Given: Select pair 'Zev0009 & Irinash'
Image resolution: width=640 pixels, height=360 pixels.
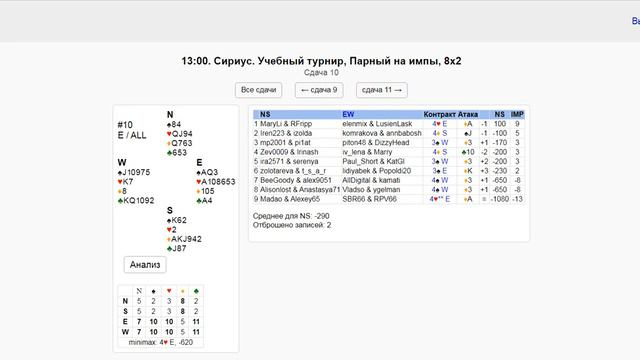Looking at the screenshot, I should [x=289, y=152].
